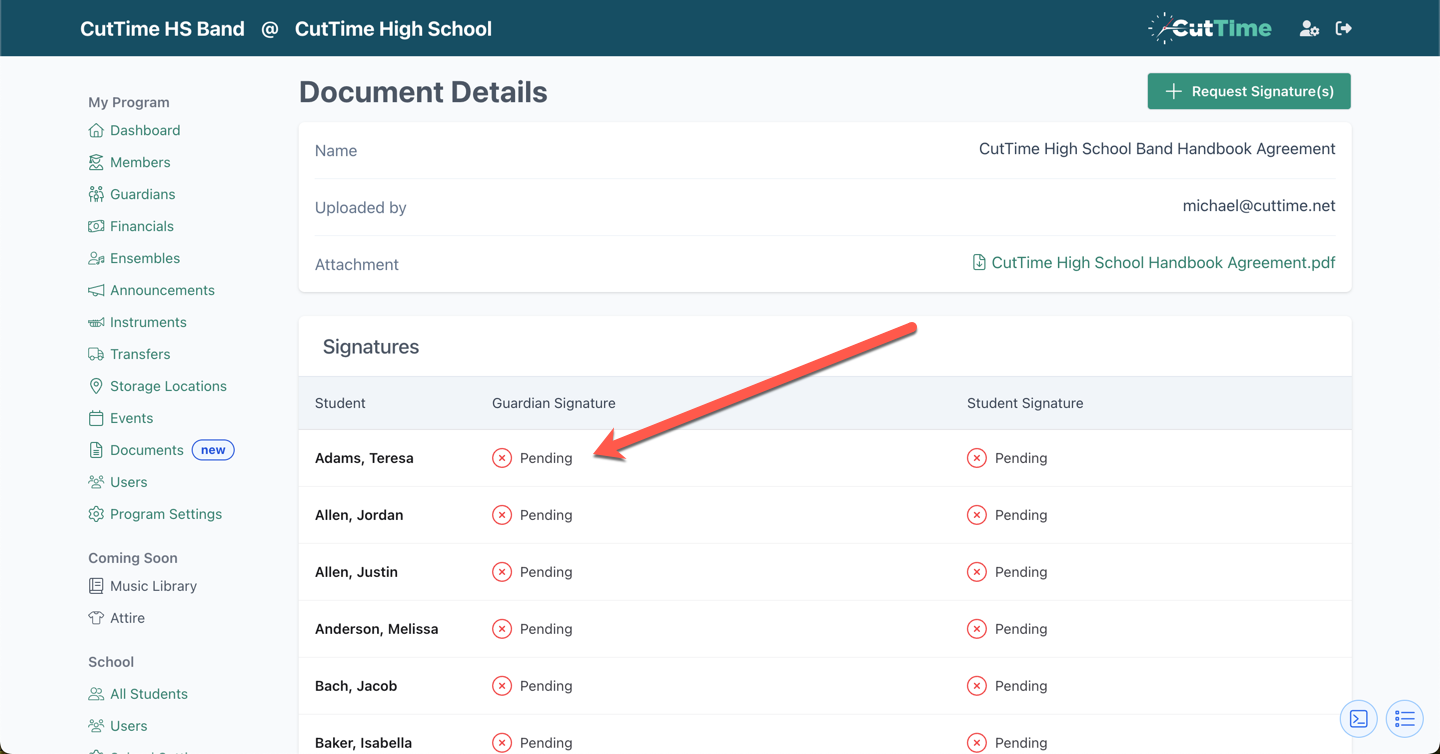Click the Program Settings gear icon

click(95, 514)
